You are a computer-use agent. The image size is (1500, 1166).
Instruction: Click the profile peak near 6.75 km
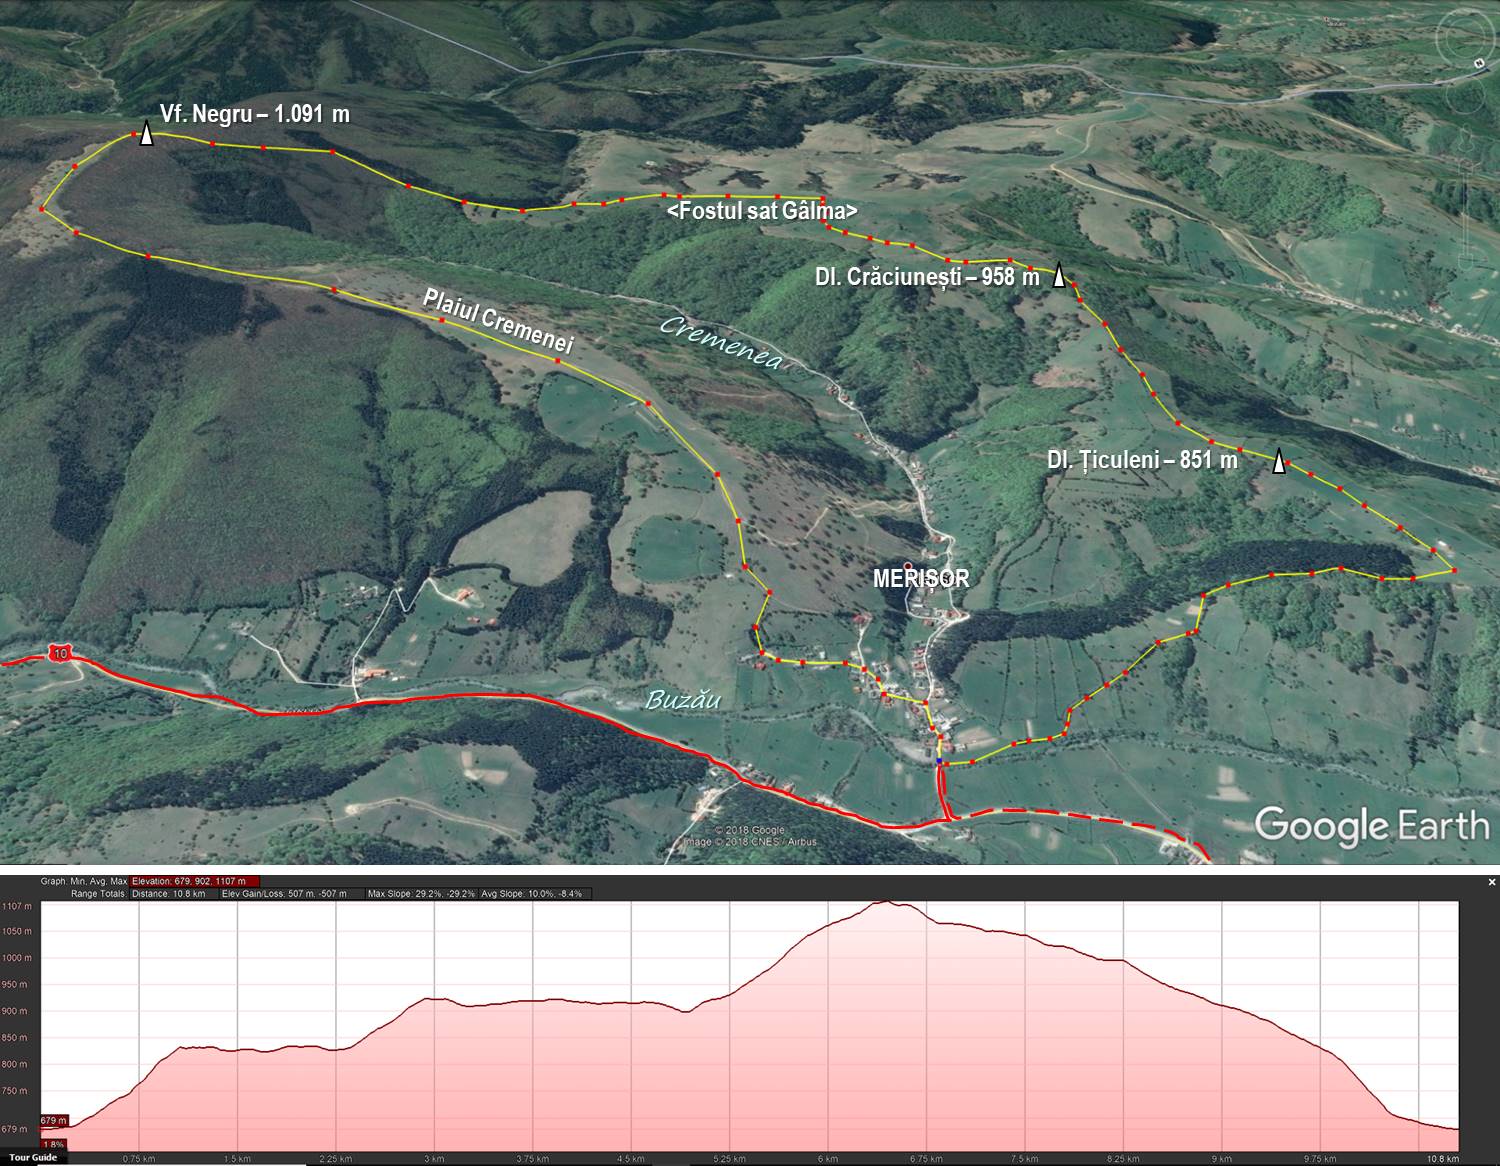coord(888,902)
